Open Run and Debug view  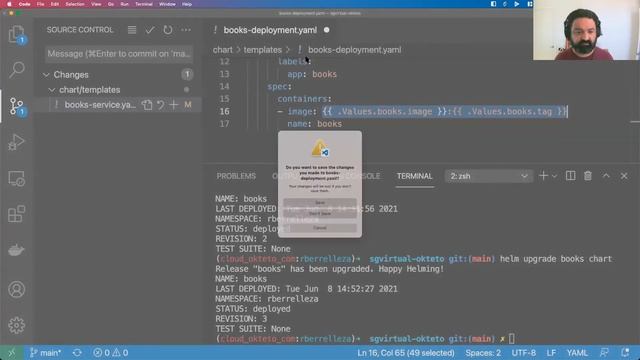click(16, 142)
